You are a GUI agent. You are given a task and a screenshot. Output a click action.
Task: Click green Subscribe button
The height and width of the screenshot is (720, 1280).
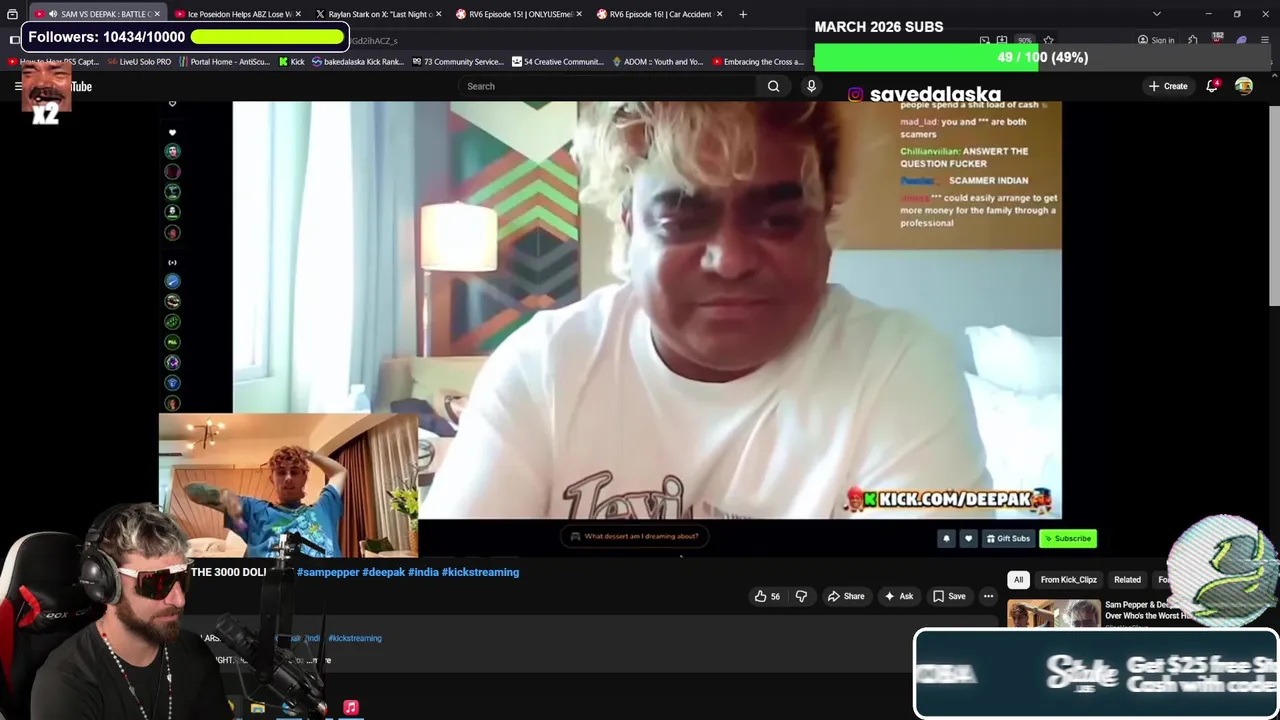coord(1068,538)
